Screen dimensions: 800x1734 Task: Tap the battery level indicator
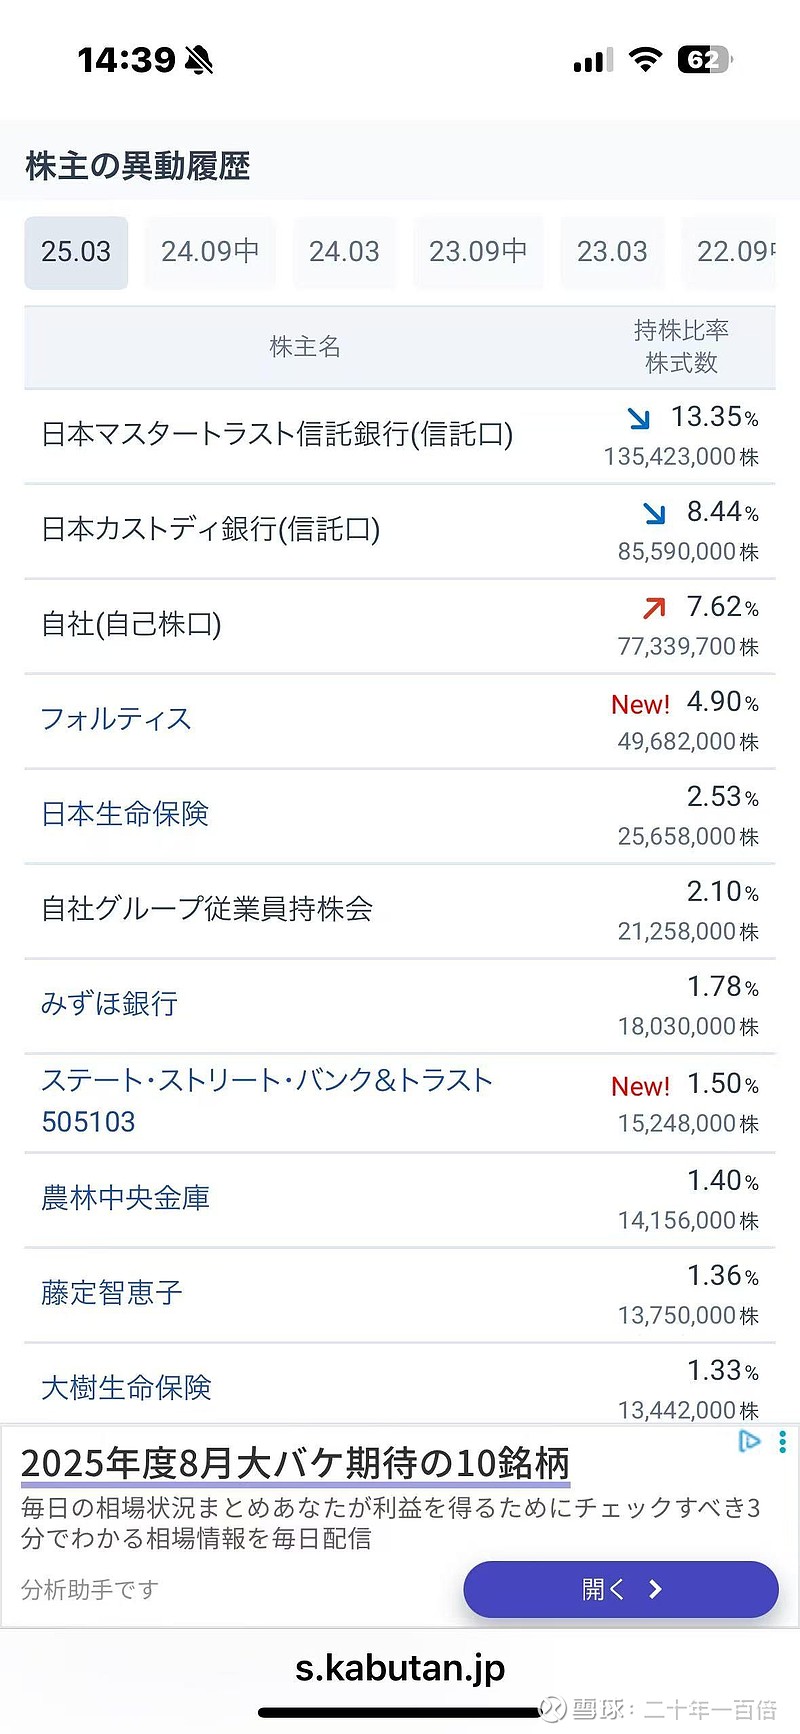click(x=704, y=60)
